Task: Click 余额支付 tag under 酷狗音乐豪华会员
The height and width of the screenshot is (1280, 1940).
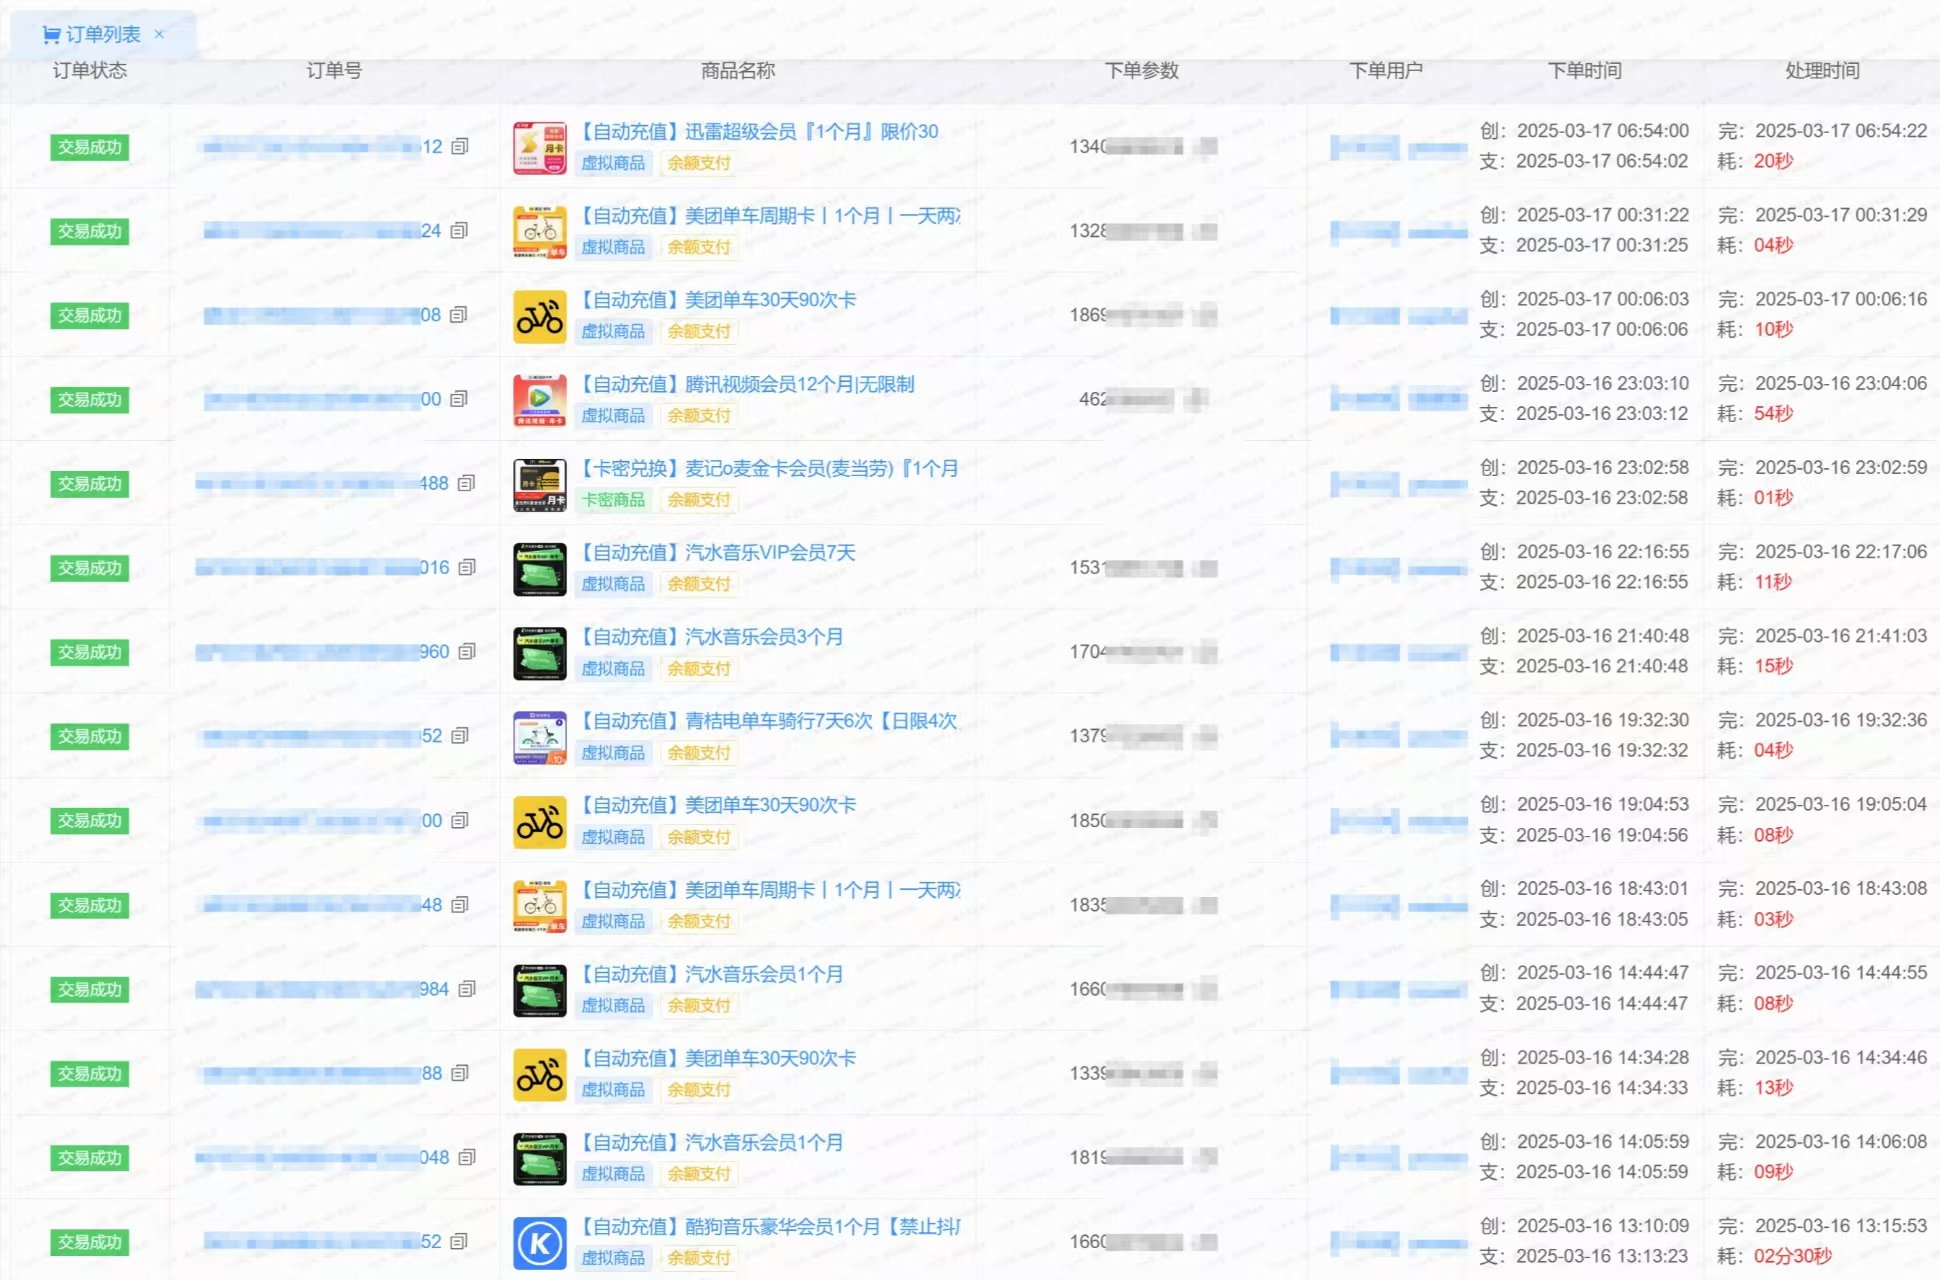Action: pyautogui.click(x=699, y=1258)
